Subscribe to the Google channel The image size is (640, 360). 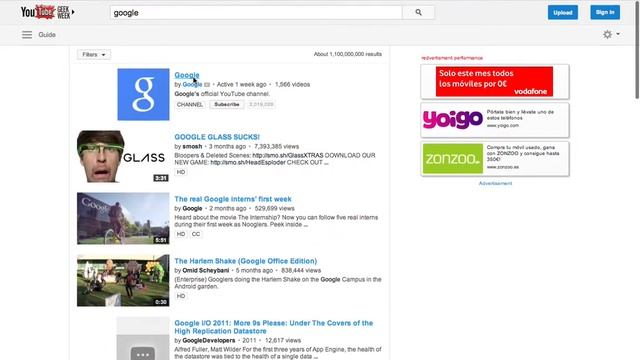(227, 104)
